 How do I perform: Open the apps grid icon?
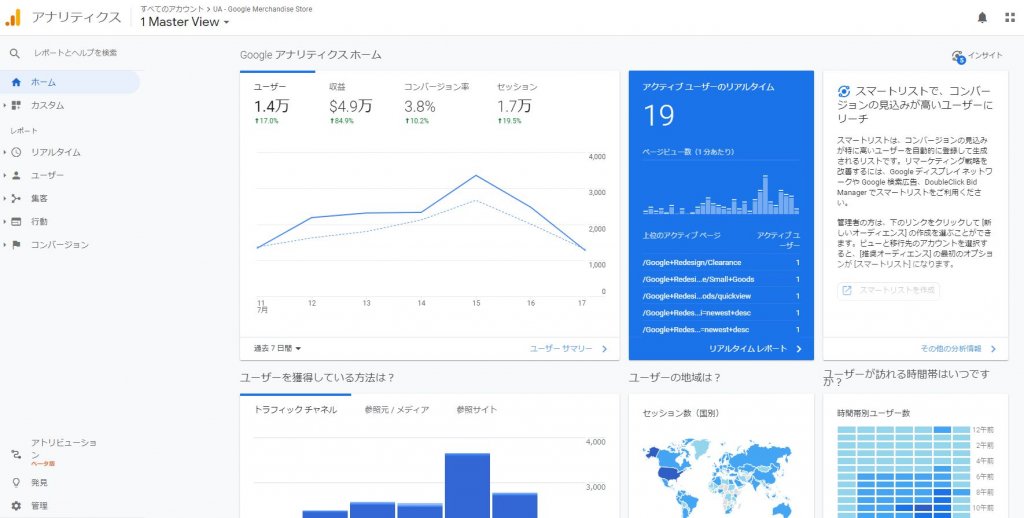pyautogui.click(x=1010, y=18)
